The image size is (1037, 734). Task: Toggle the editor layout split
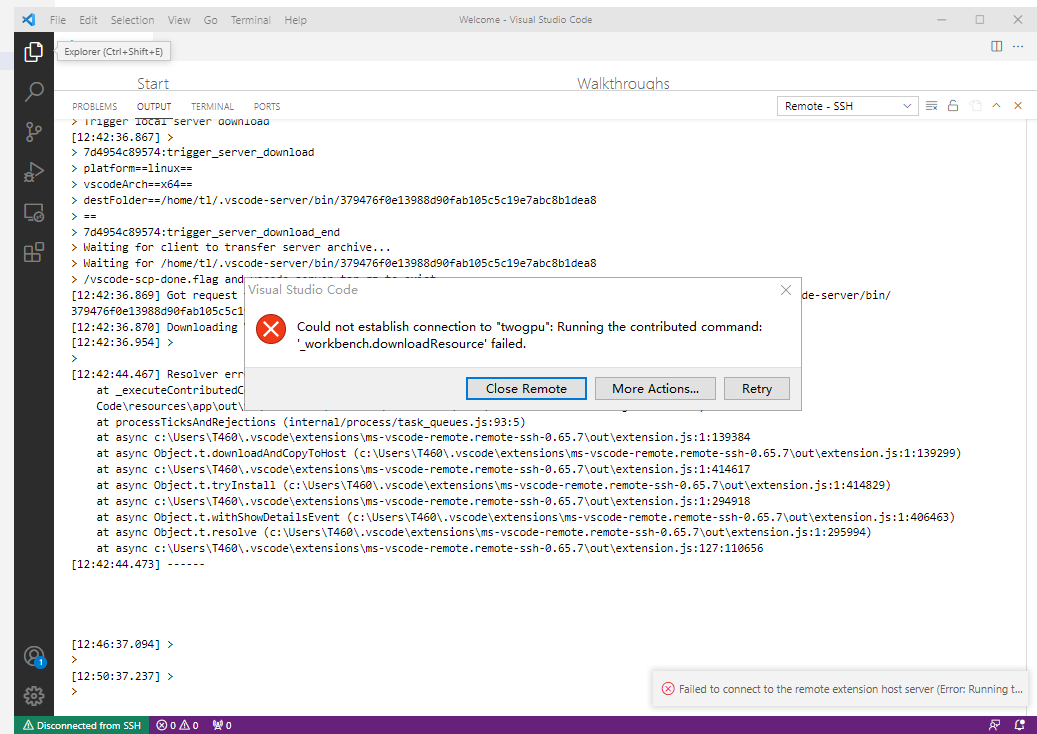coord(996,46)
